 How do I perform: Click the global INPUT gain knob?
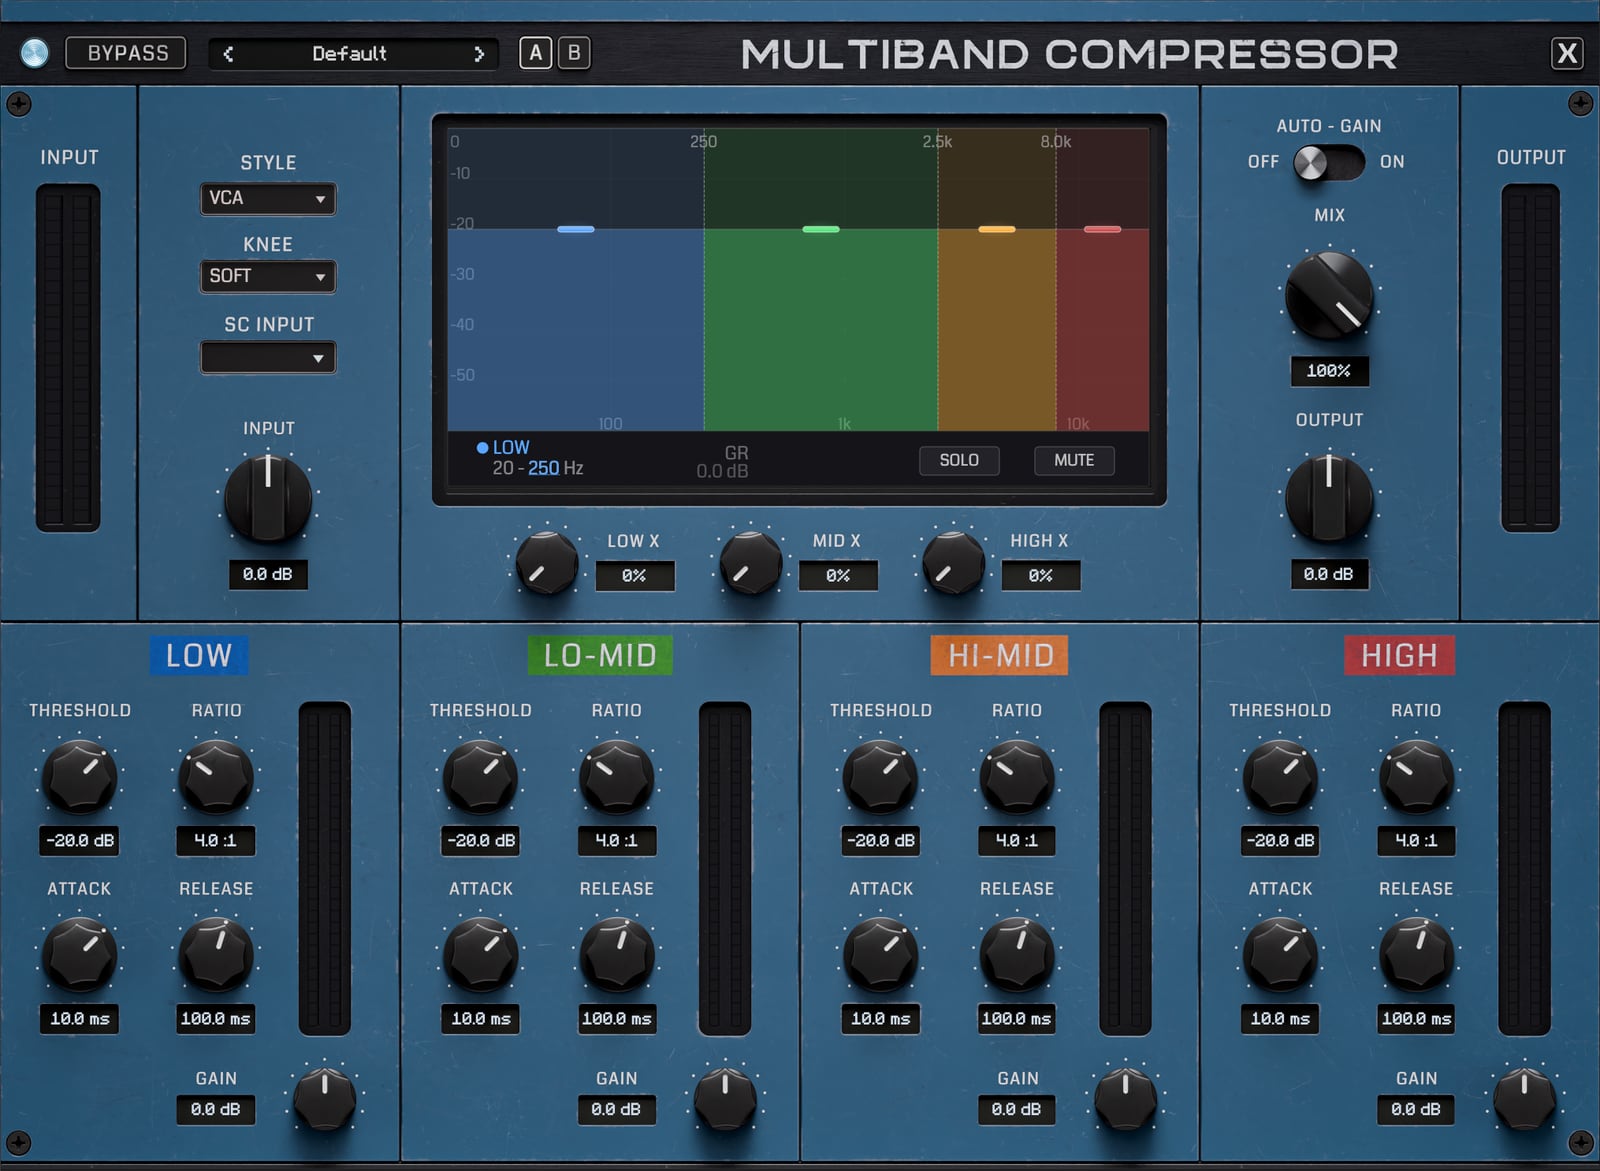[267, 497]
